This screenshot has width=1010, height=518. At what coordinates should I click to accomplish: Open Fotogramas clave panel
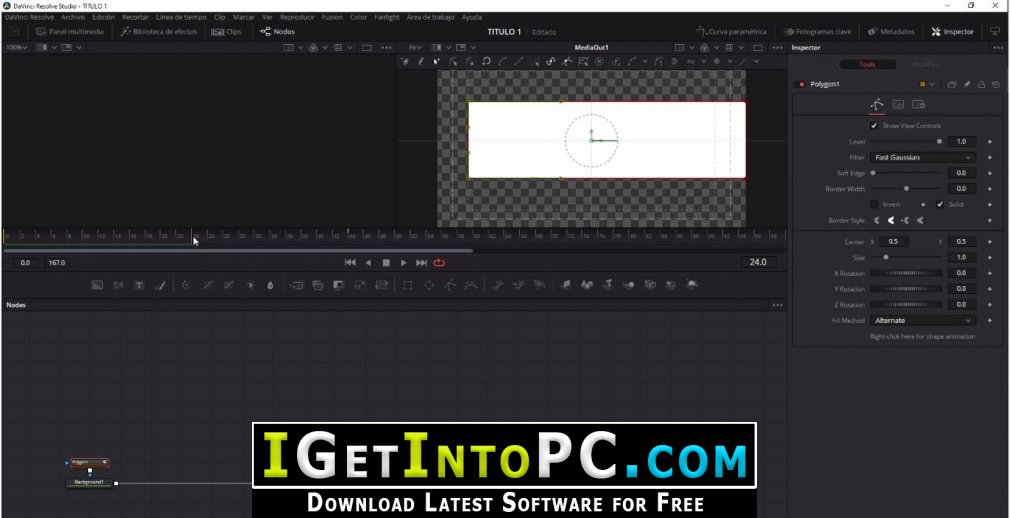(817, 32)
